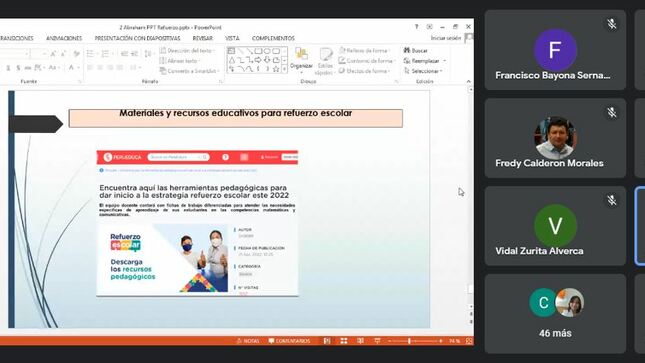The image size is (645, 363).
Task: Toggle Francisco Bayona's muted microphone icon
Action: click(612, 24)
